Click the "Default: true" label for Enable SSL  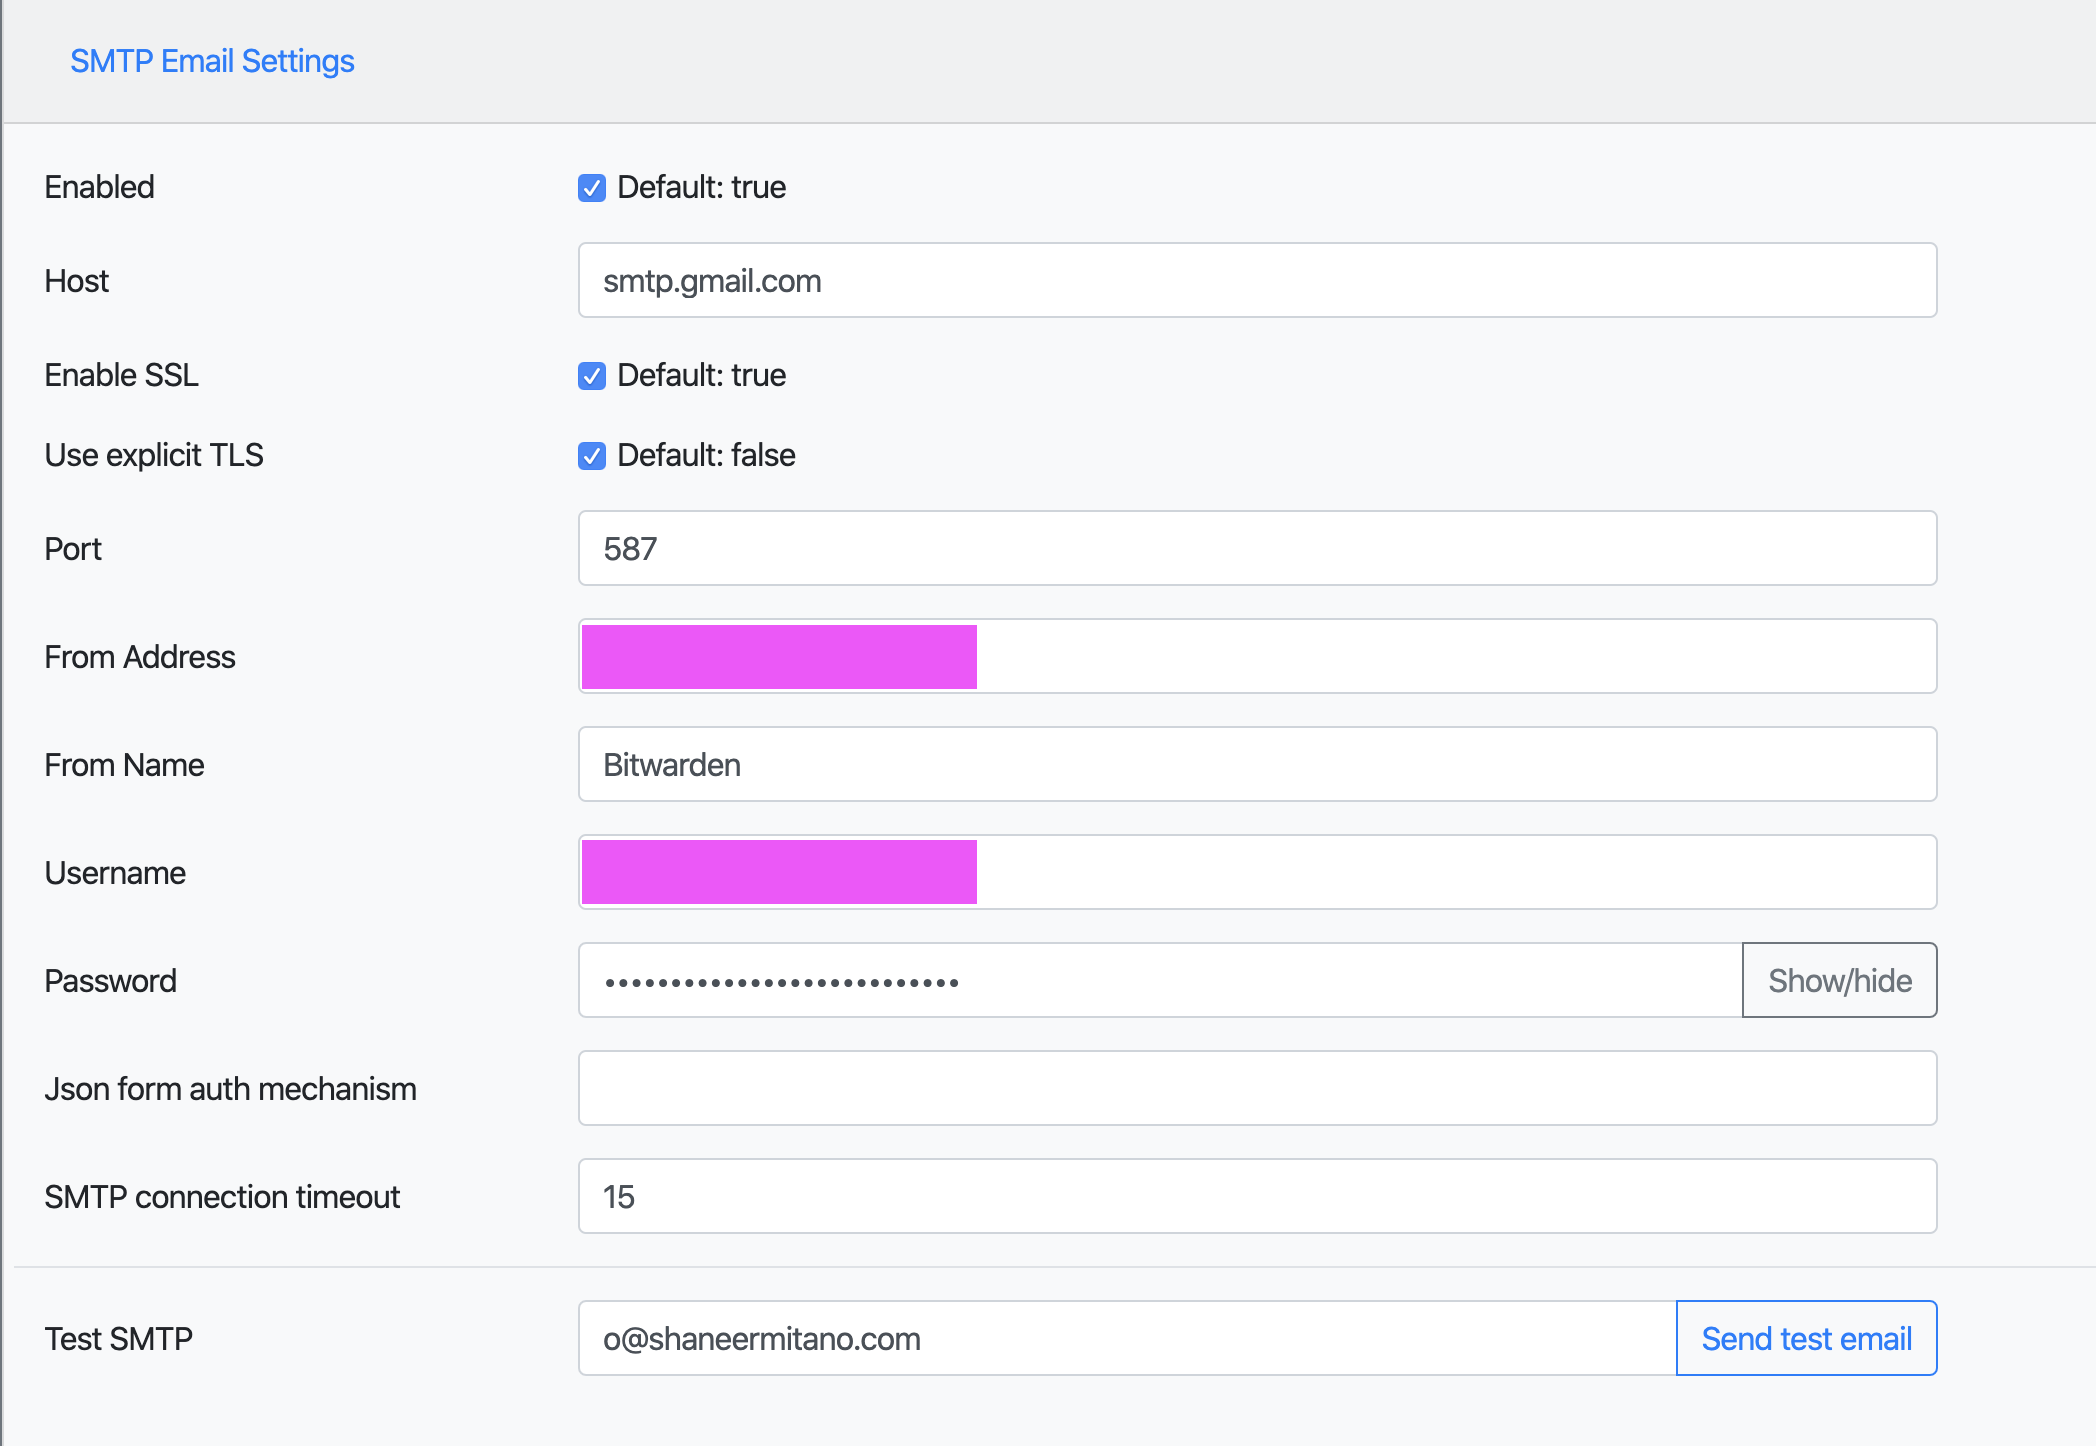tap(701, 376)
